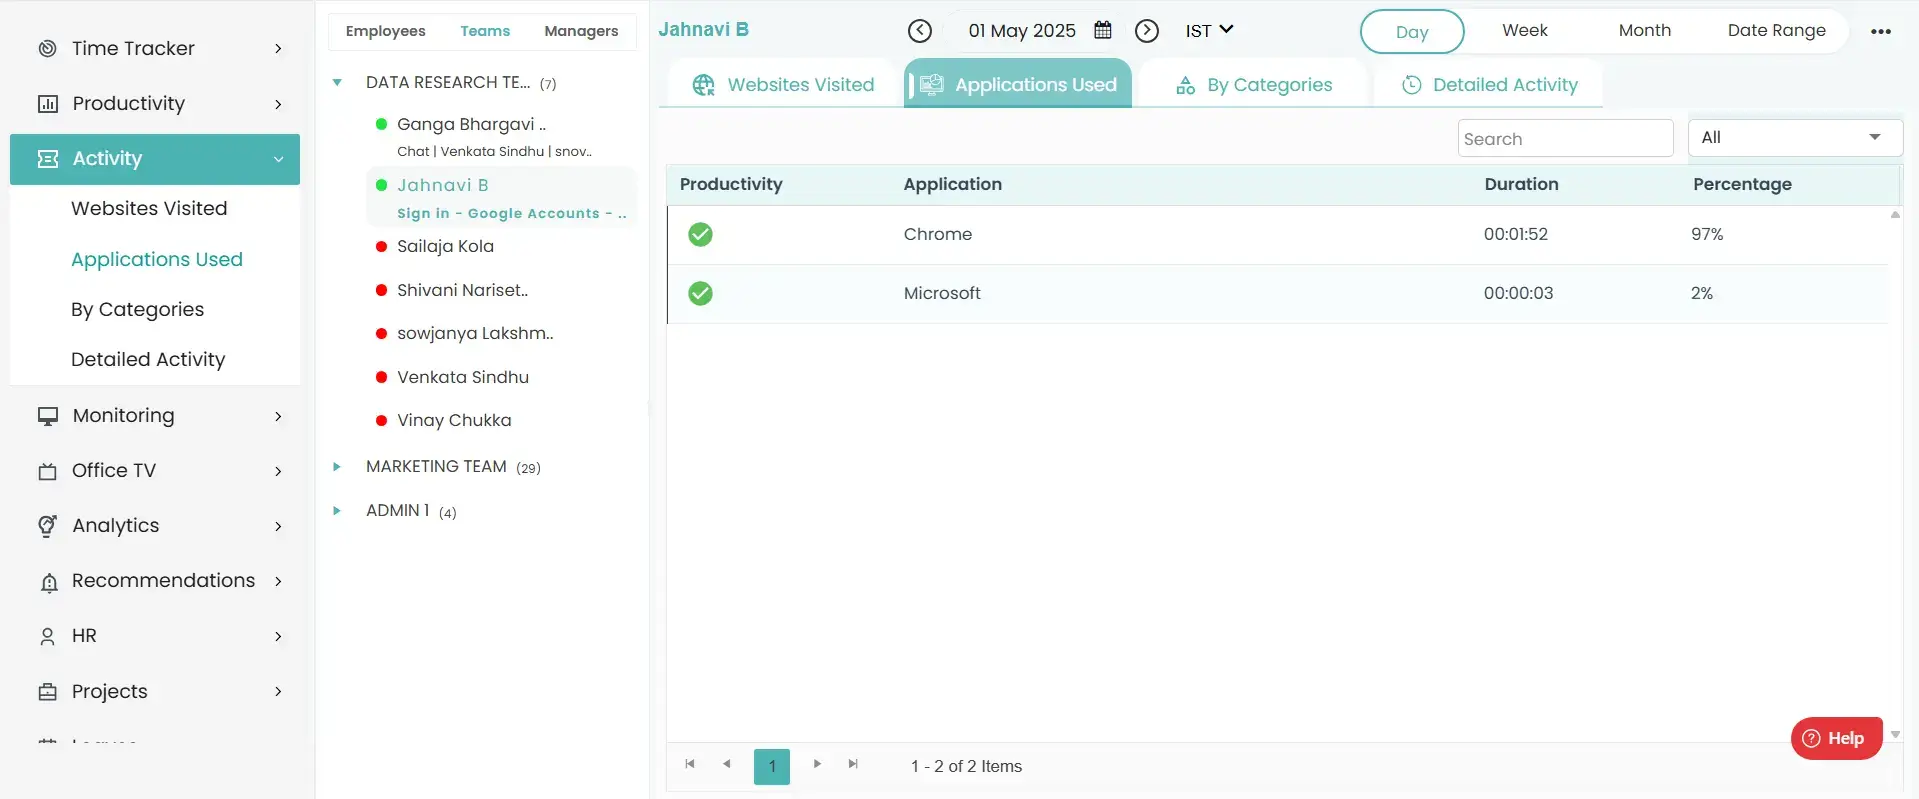
Task: Expand the Monitoring menu chevron
Action: pos(278,416)
